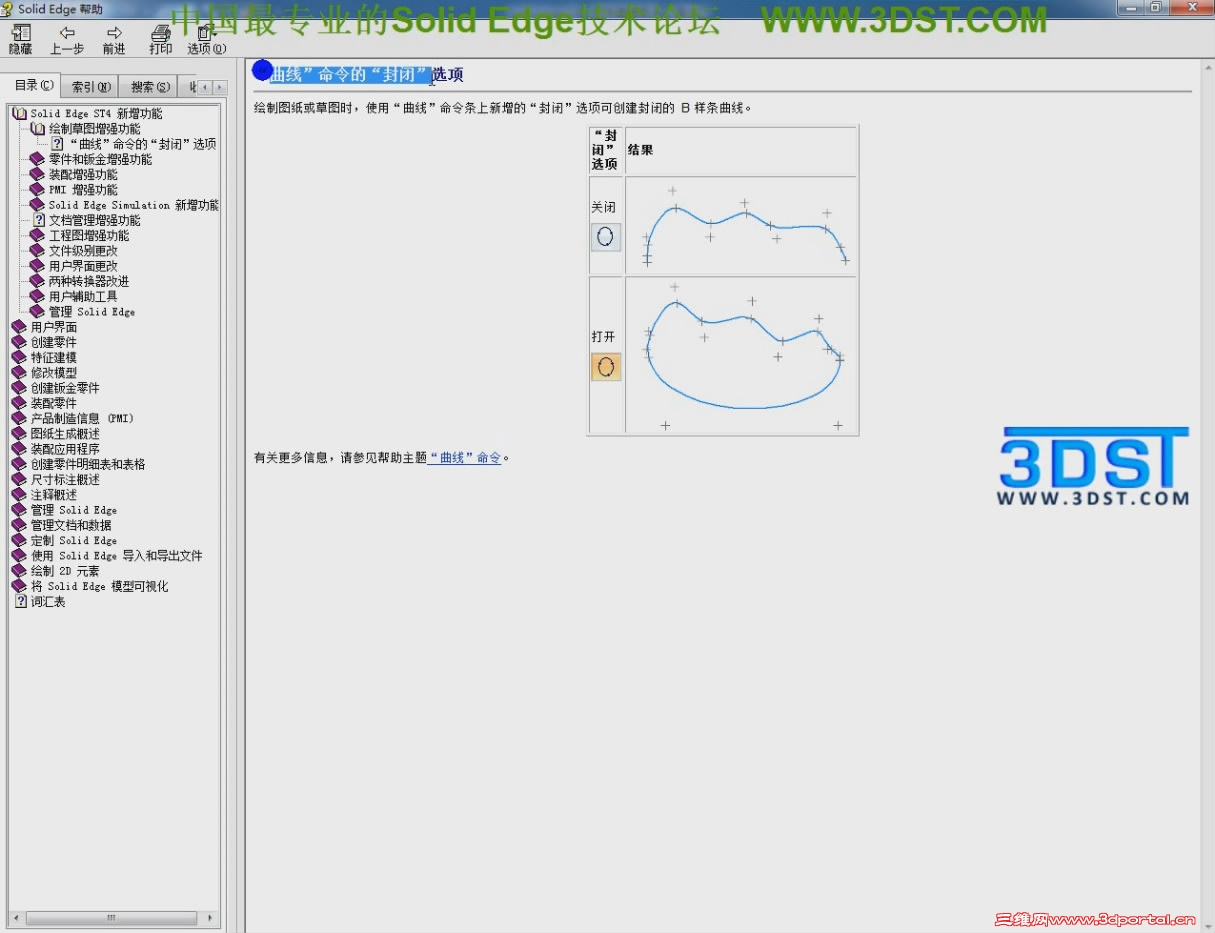Click the contents pane horizontal scrollbar
The image size is (1215, 933).
(113, 917)
